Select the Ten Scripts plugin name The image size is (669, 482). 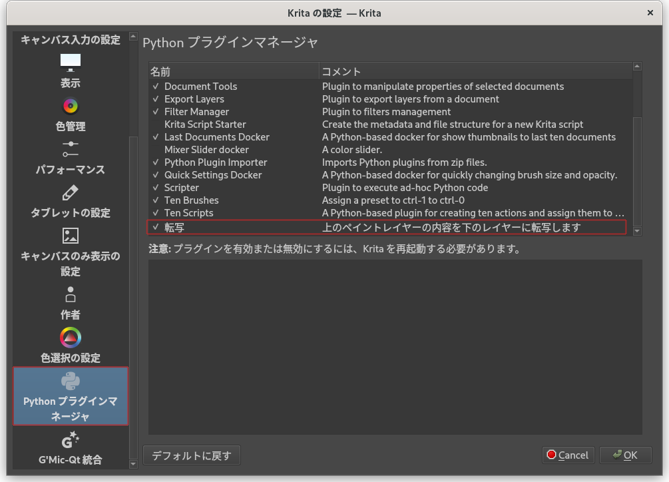[189, 213]
